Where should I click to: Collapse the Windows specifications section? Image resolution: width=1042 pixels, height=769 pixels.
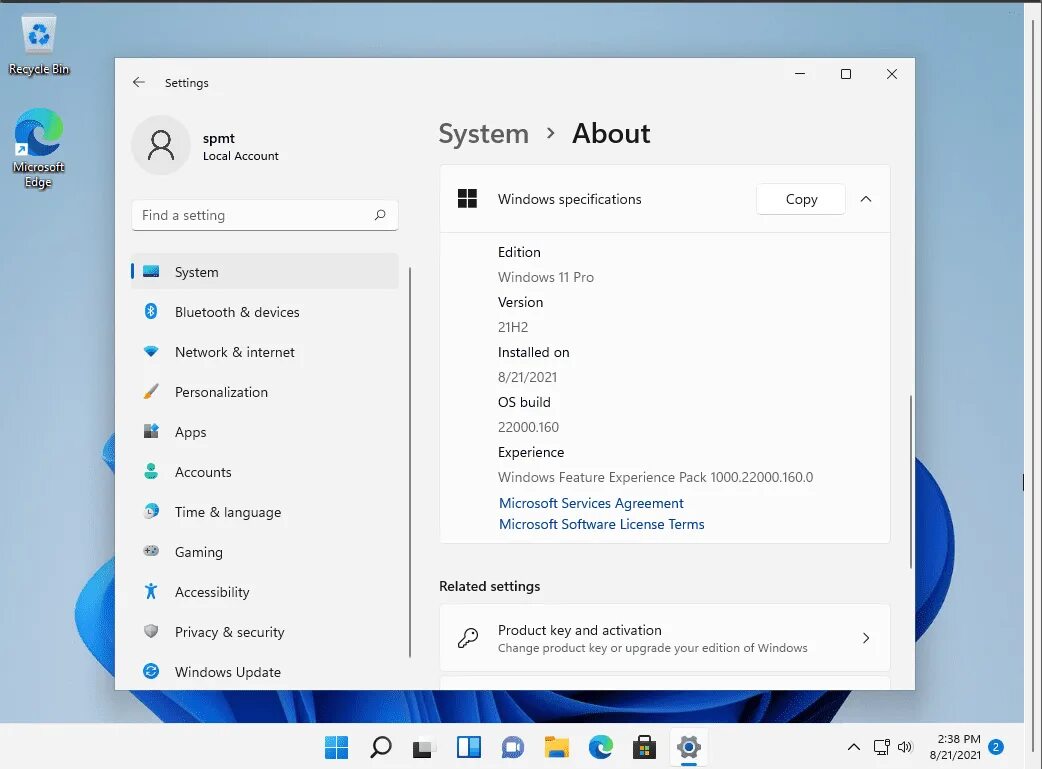point(866,199)
